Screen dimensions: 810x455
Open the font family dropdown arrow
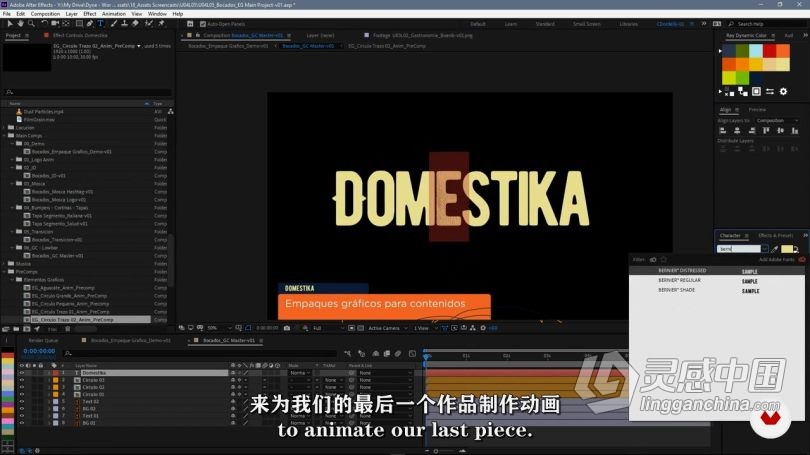[765, 249]
